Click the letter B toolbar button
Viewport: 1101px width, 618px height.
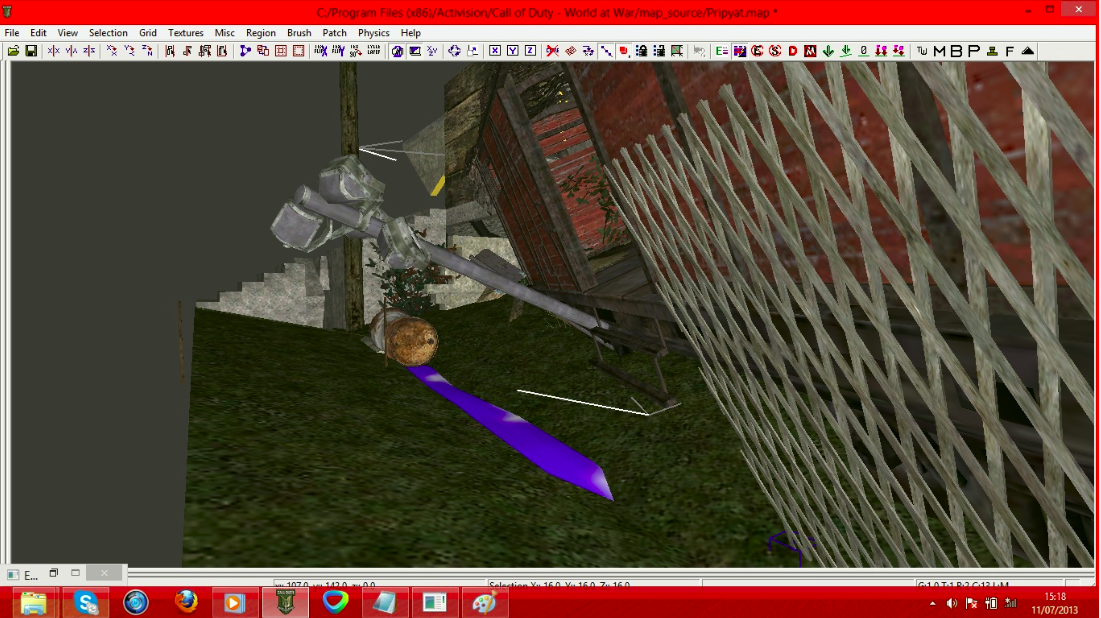956,51
